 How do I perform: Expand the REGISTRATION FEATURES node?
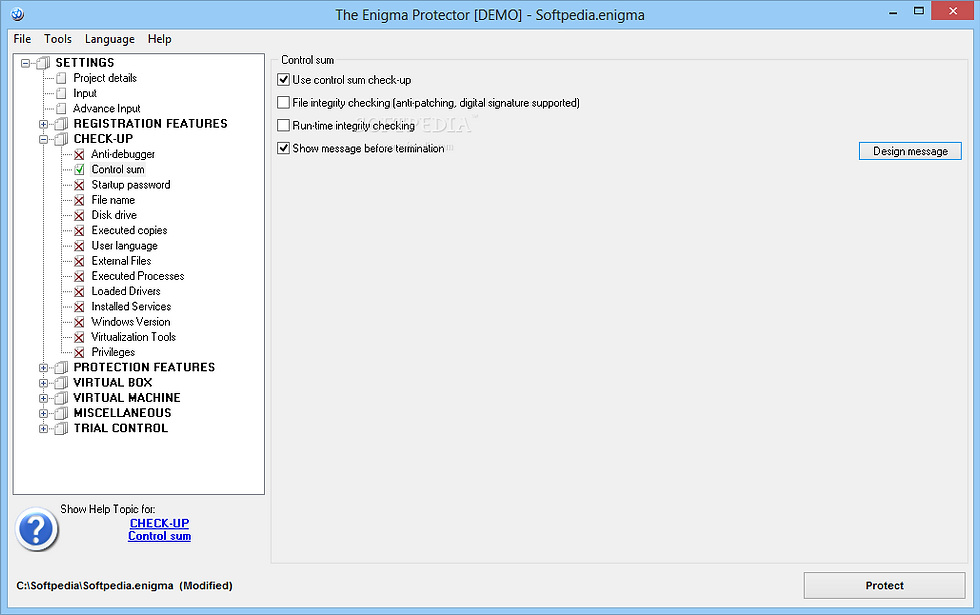[x=44, y=124]
